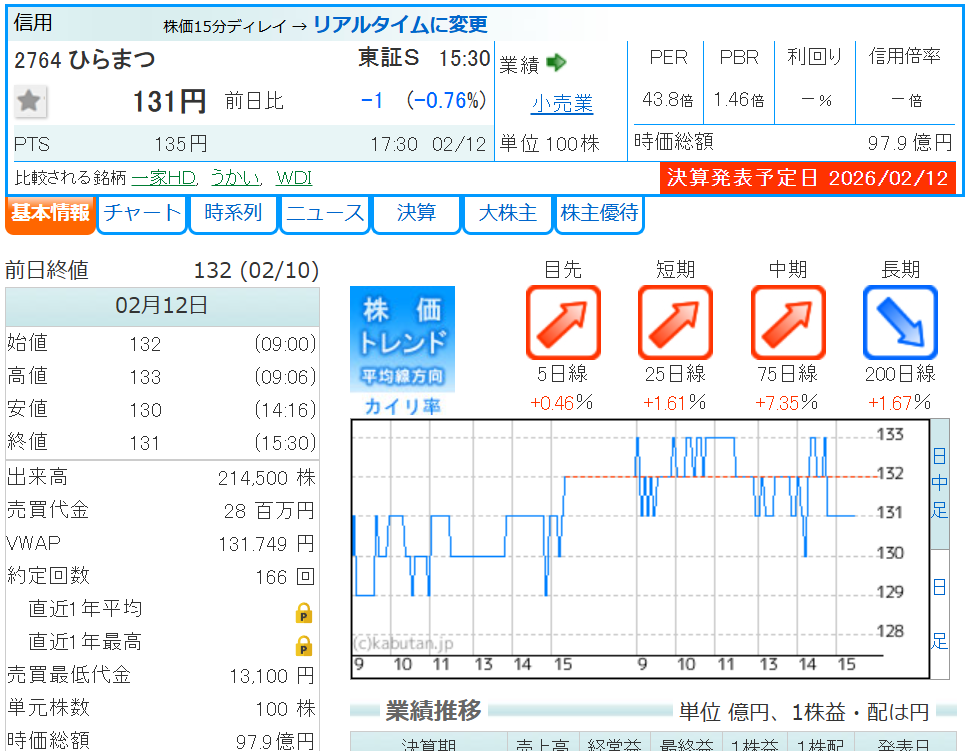
Task: Click the 高値 133 row
Action: tap(162, 376)
